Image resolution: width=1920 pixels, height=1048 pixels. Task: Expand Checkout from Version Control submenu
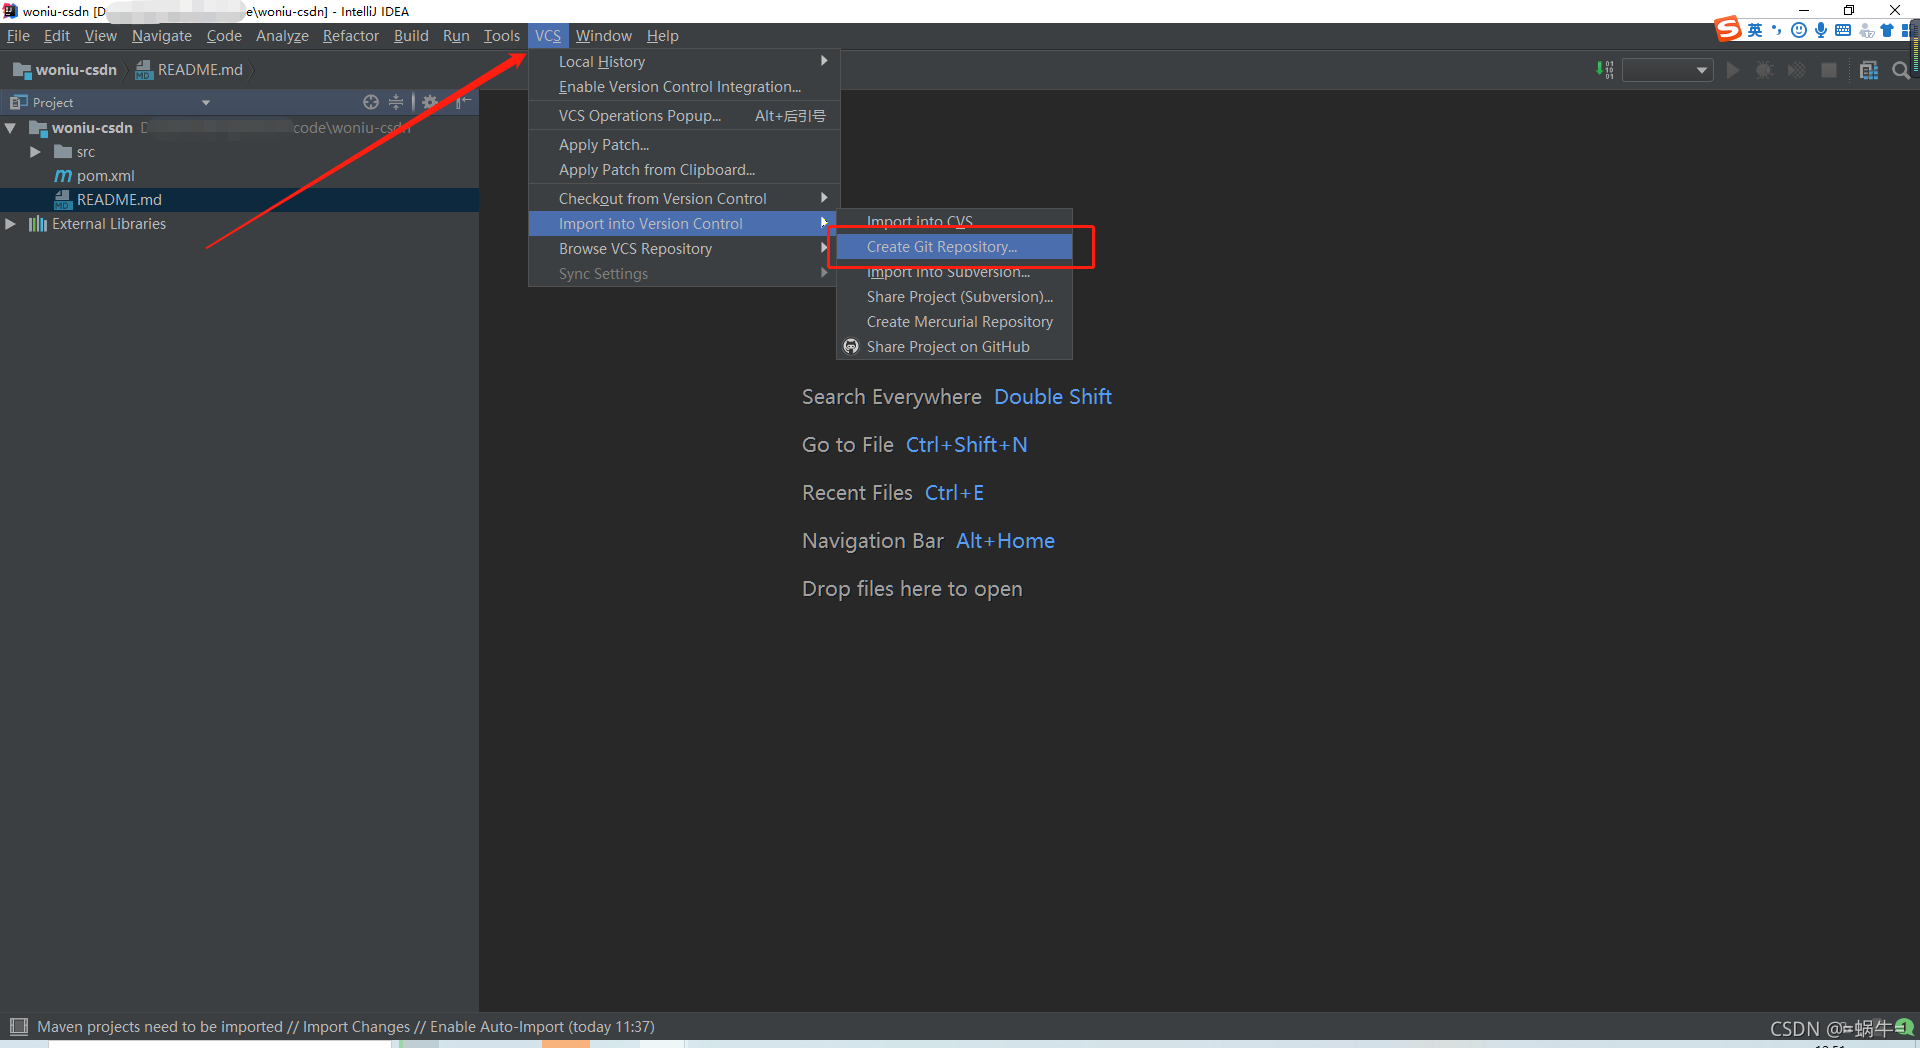(x=684, y=199)
